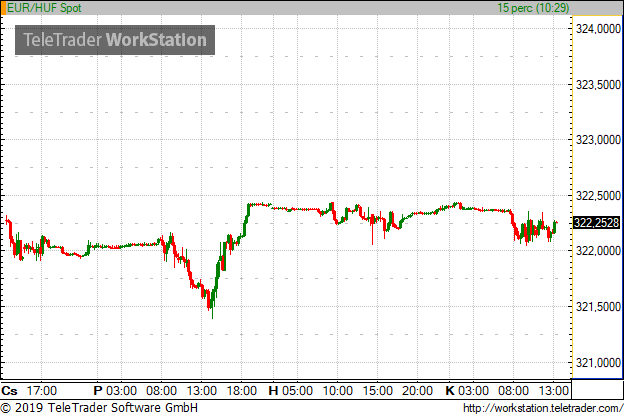624x417 pixels.
Task: Click the H 05:00 time axis label
Action: tap(291, 390)
